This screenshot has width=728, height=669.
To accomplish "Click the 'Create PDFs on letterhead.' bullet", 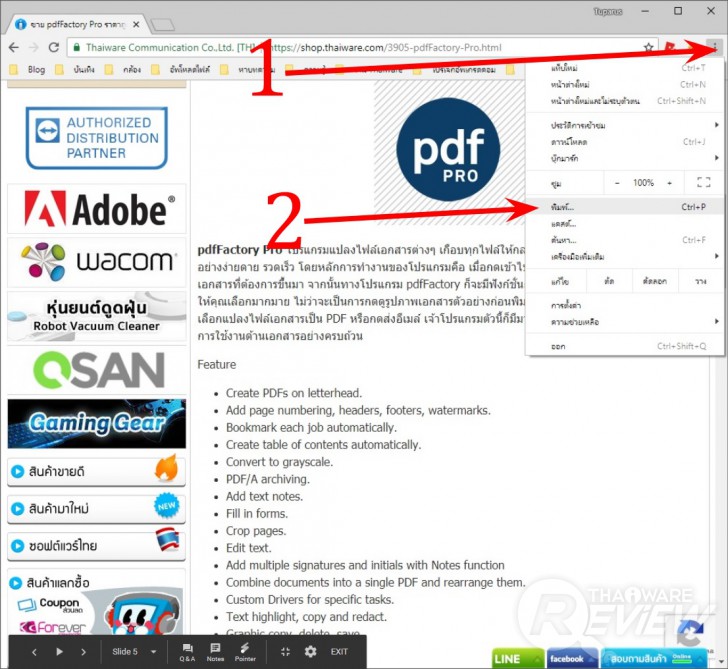I will (x=293, y=393).
